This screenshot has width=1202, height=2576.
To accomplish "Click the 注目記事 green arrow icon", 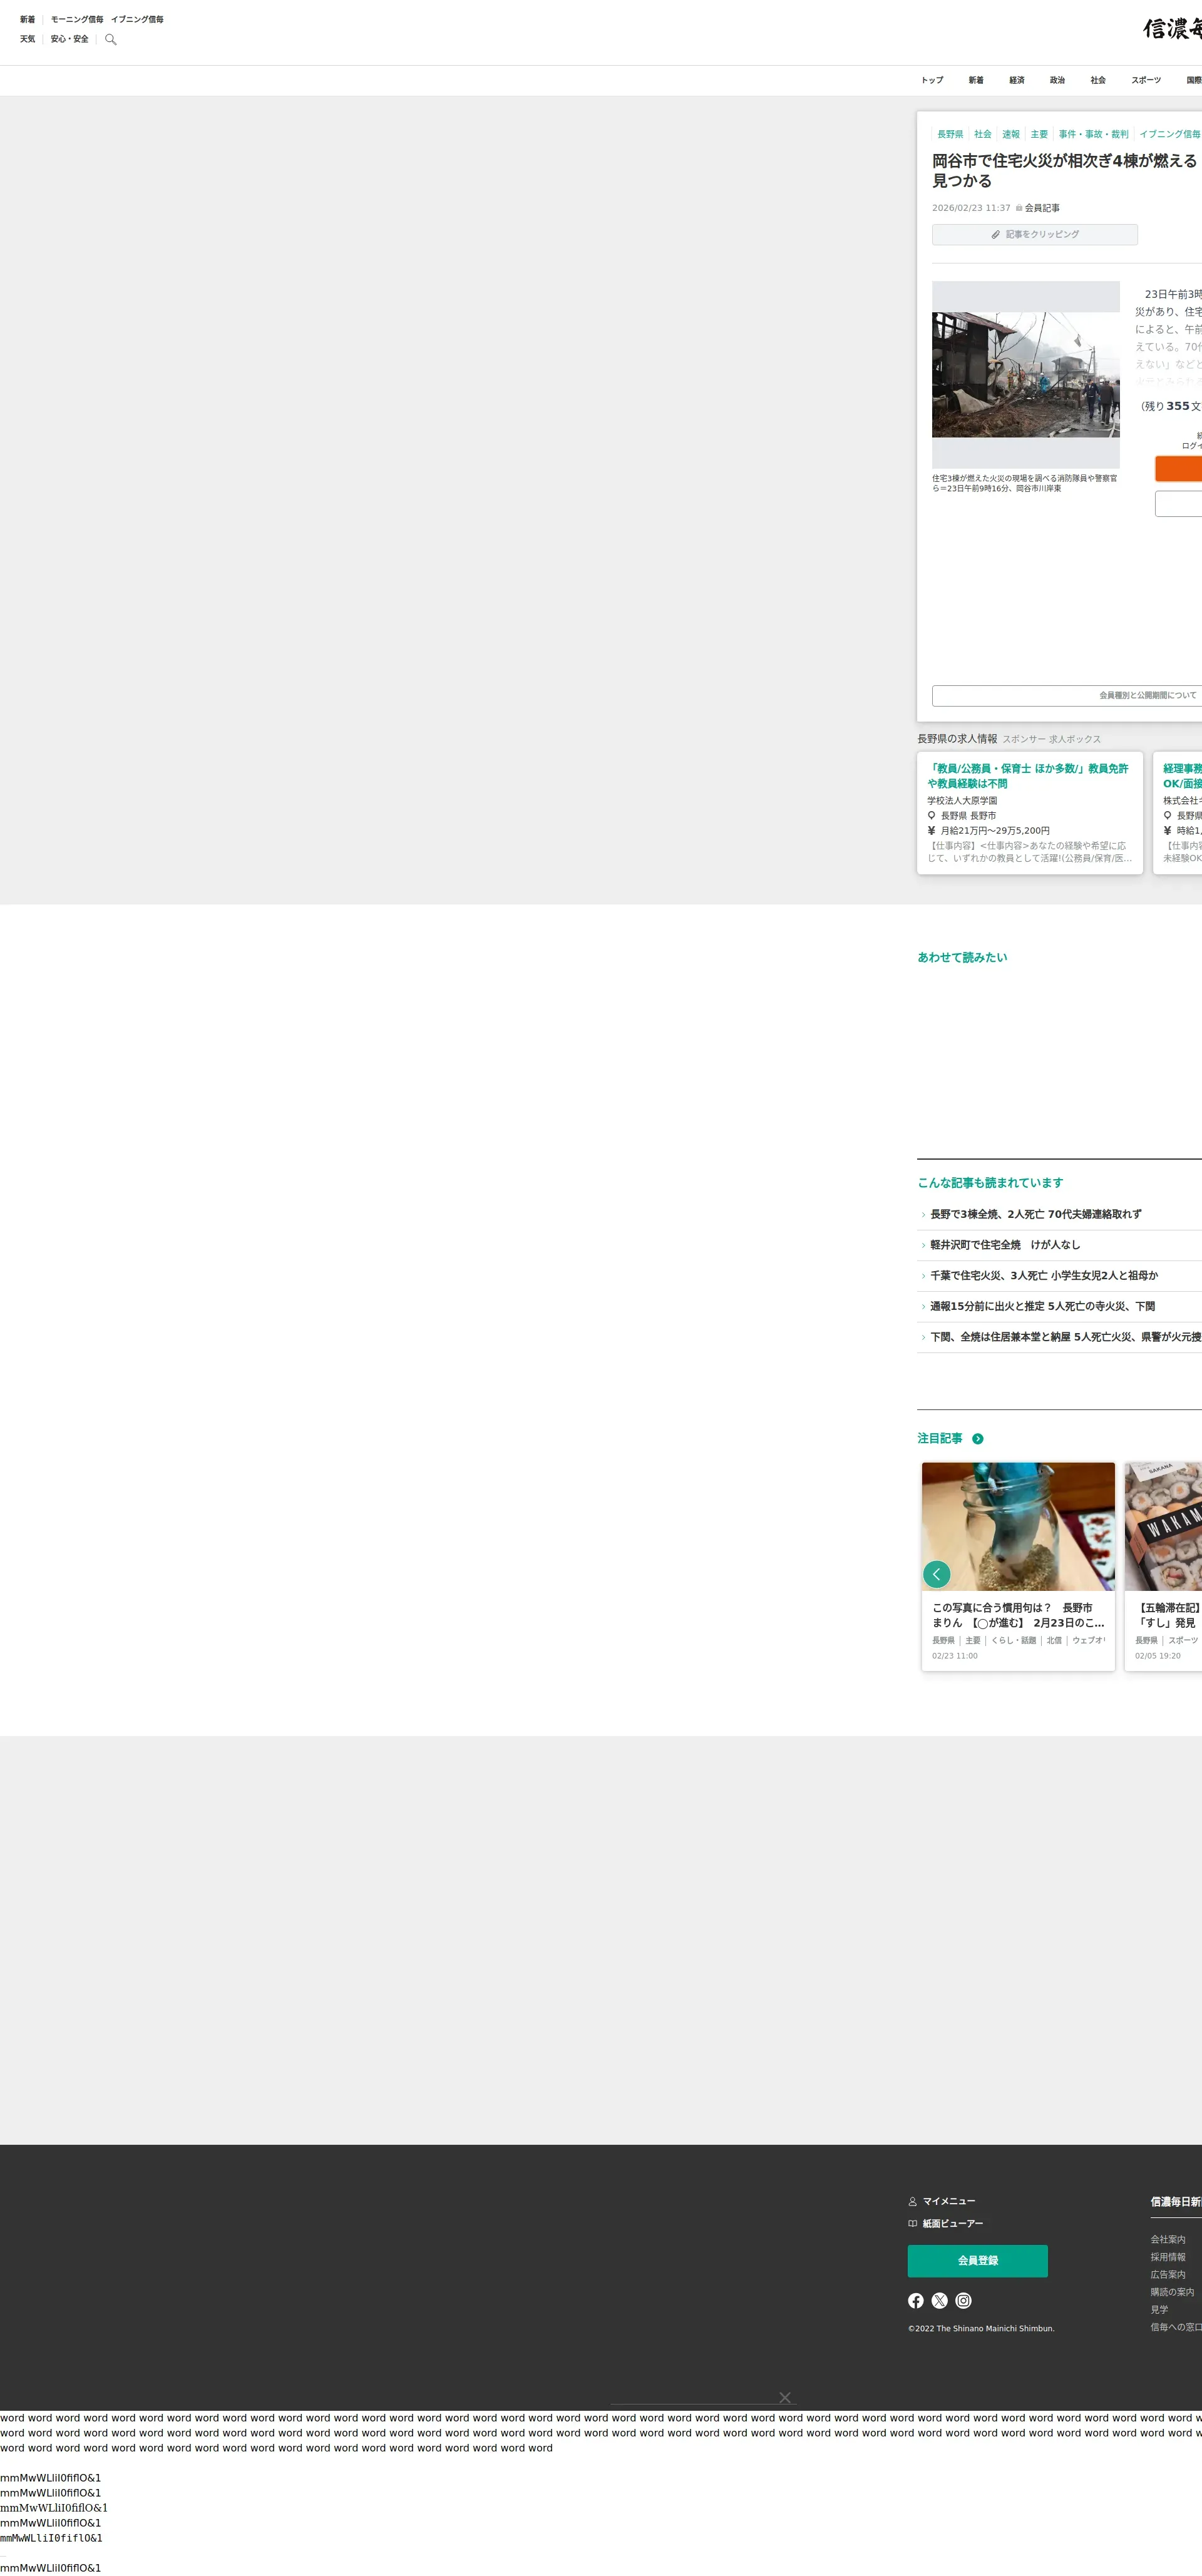I will tap(978, 1439).
